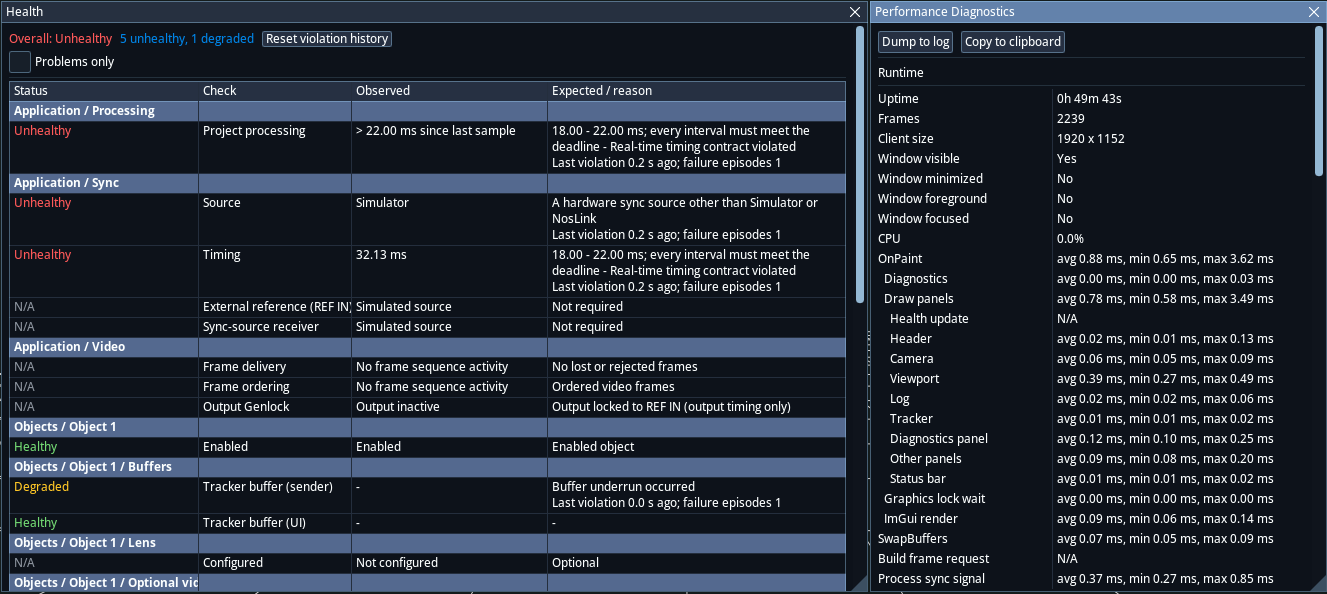Click the Degraded Tracker buffer (sender) row

(x=427, y=495)
